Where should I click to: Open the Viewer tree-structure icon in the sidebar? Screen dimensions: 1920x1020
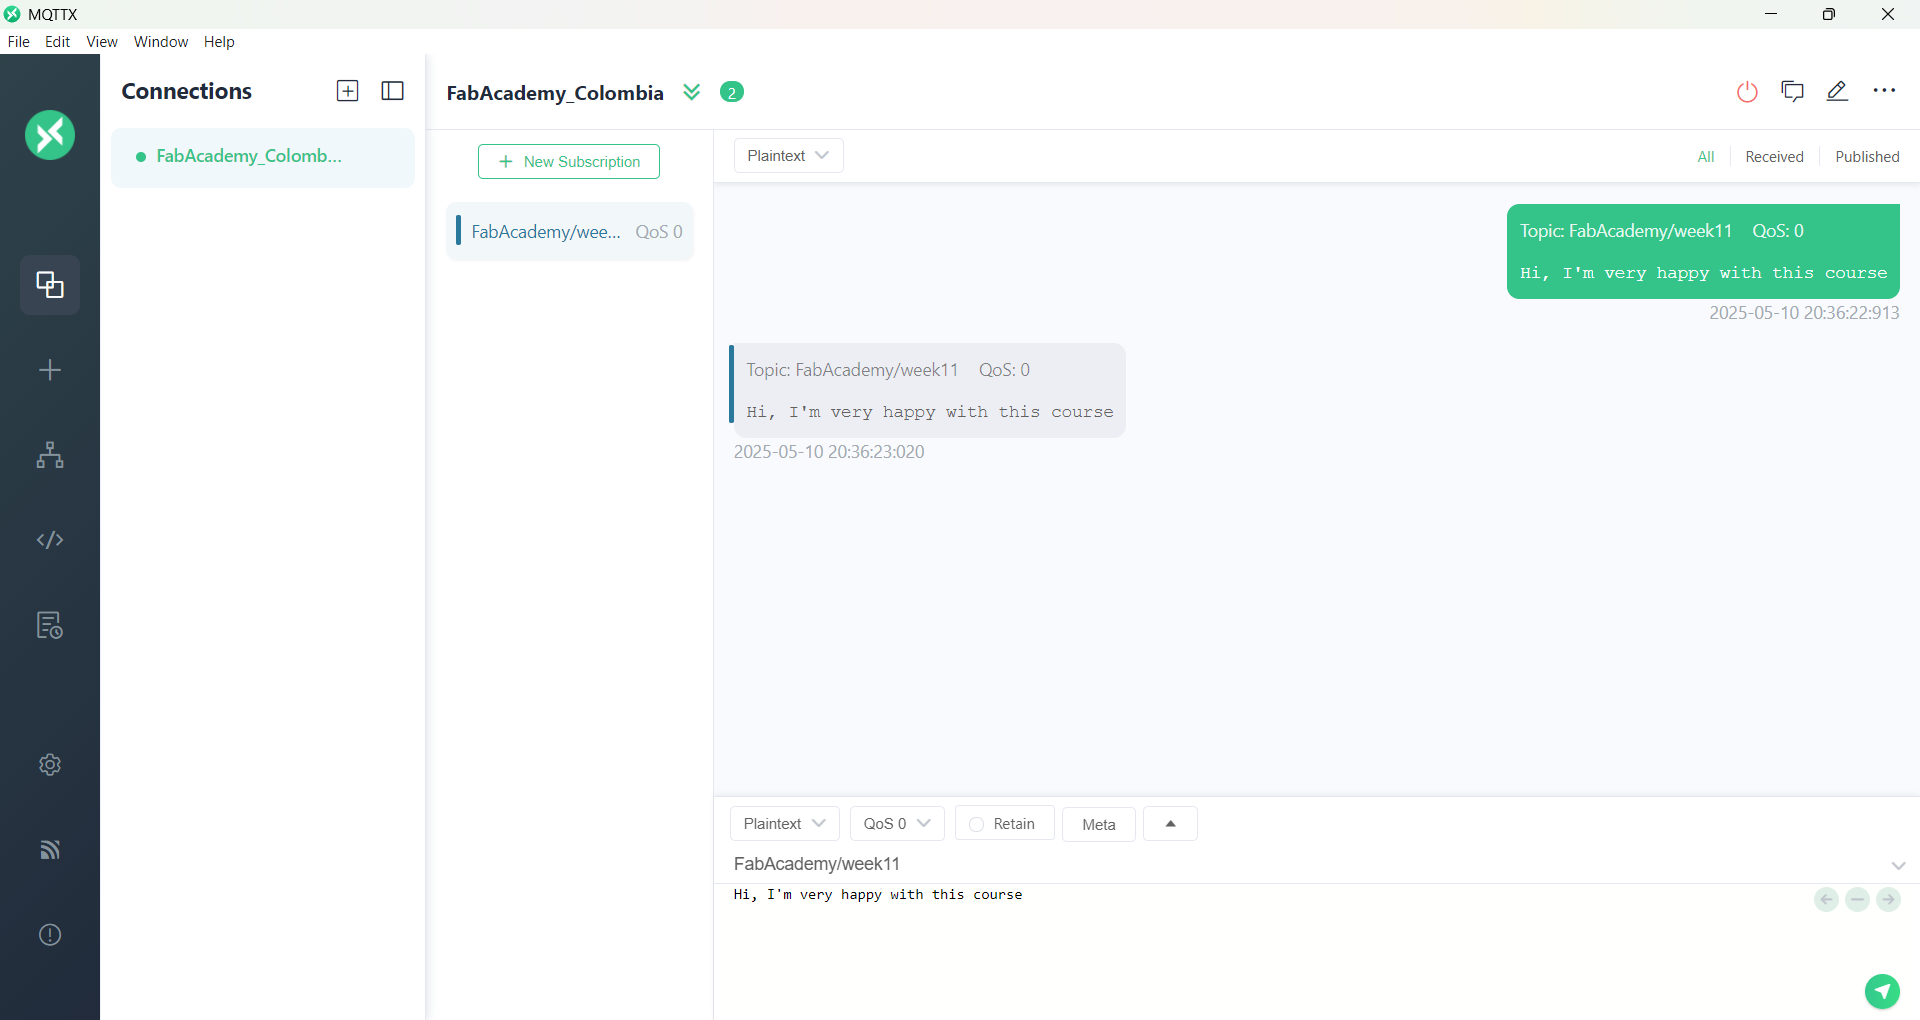[x=50, y=455]
